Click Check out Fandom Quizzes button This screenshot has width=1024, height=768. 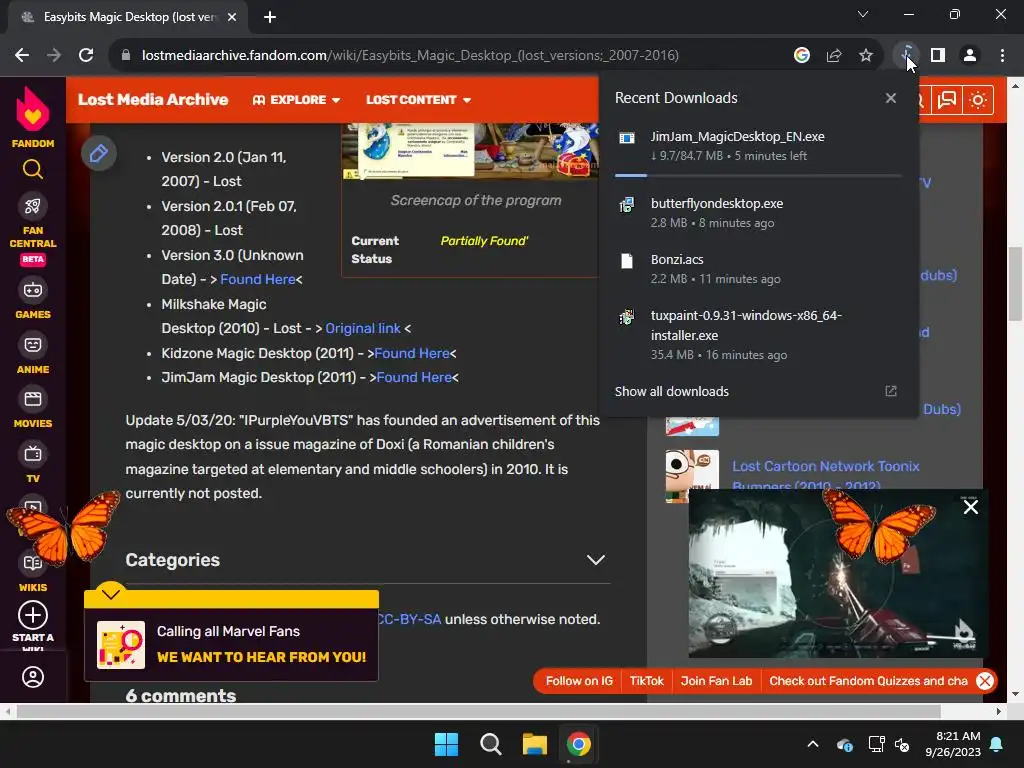[x=869, y=681]
